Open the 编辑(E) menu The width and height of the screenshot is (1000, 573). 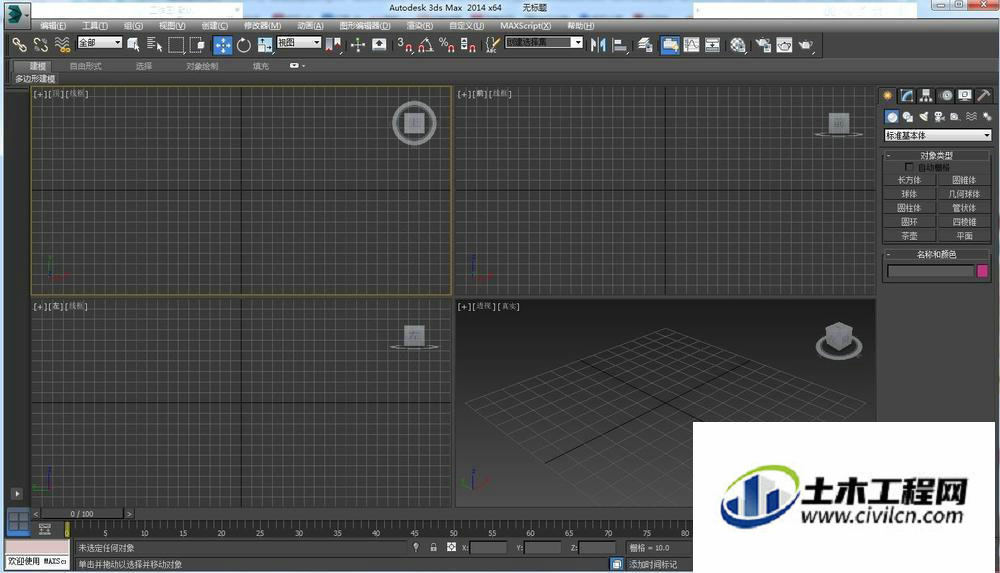53,26
